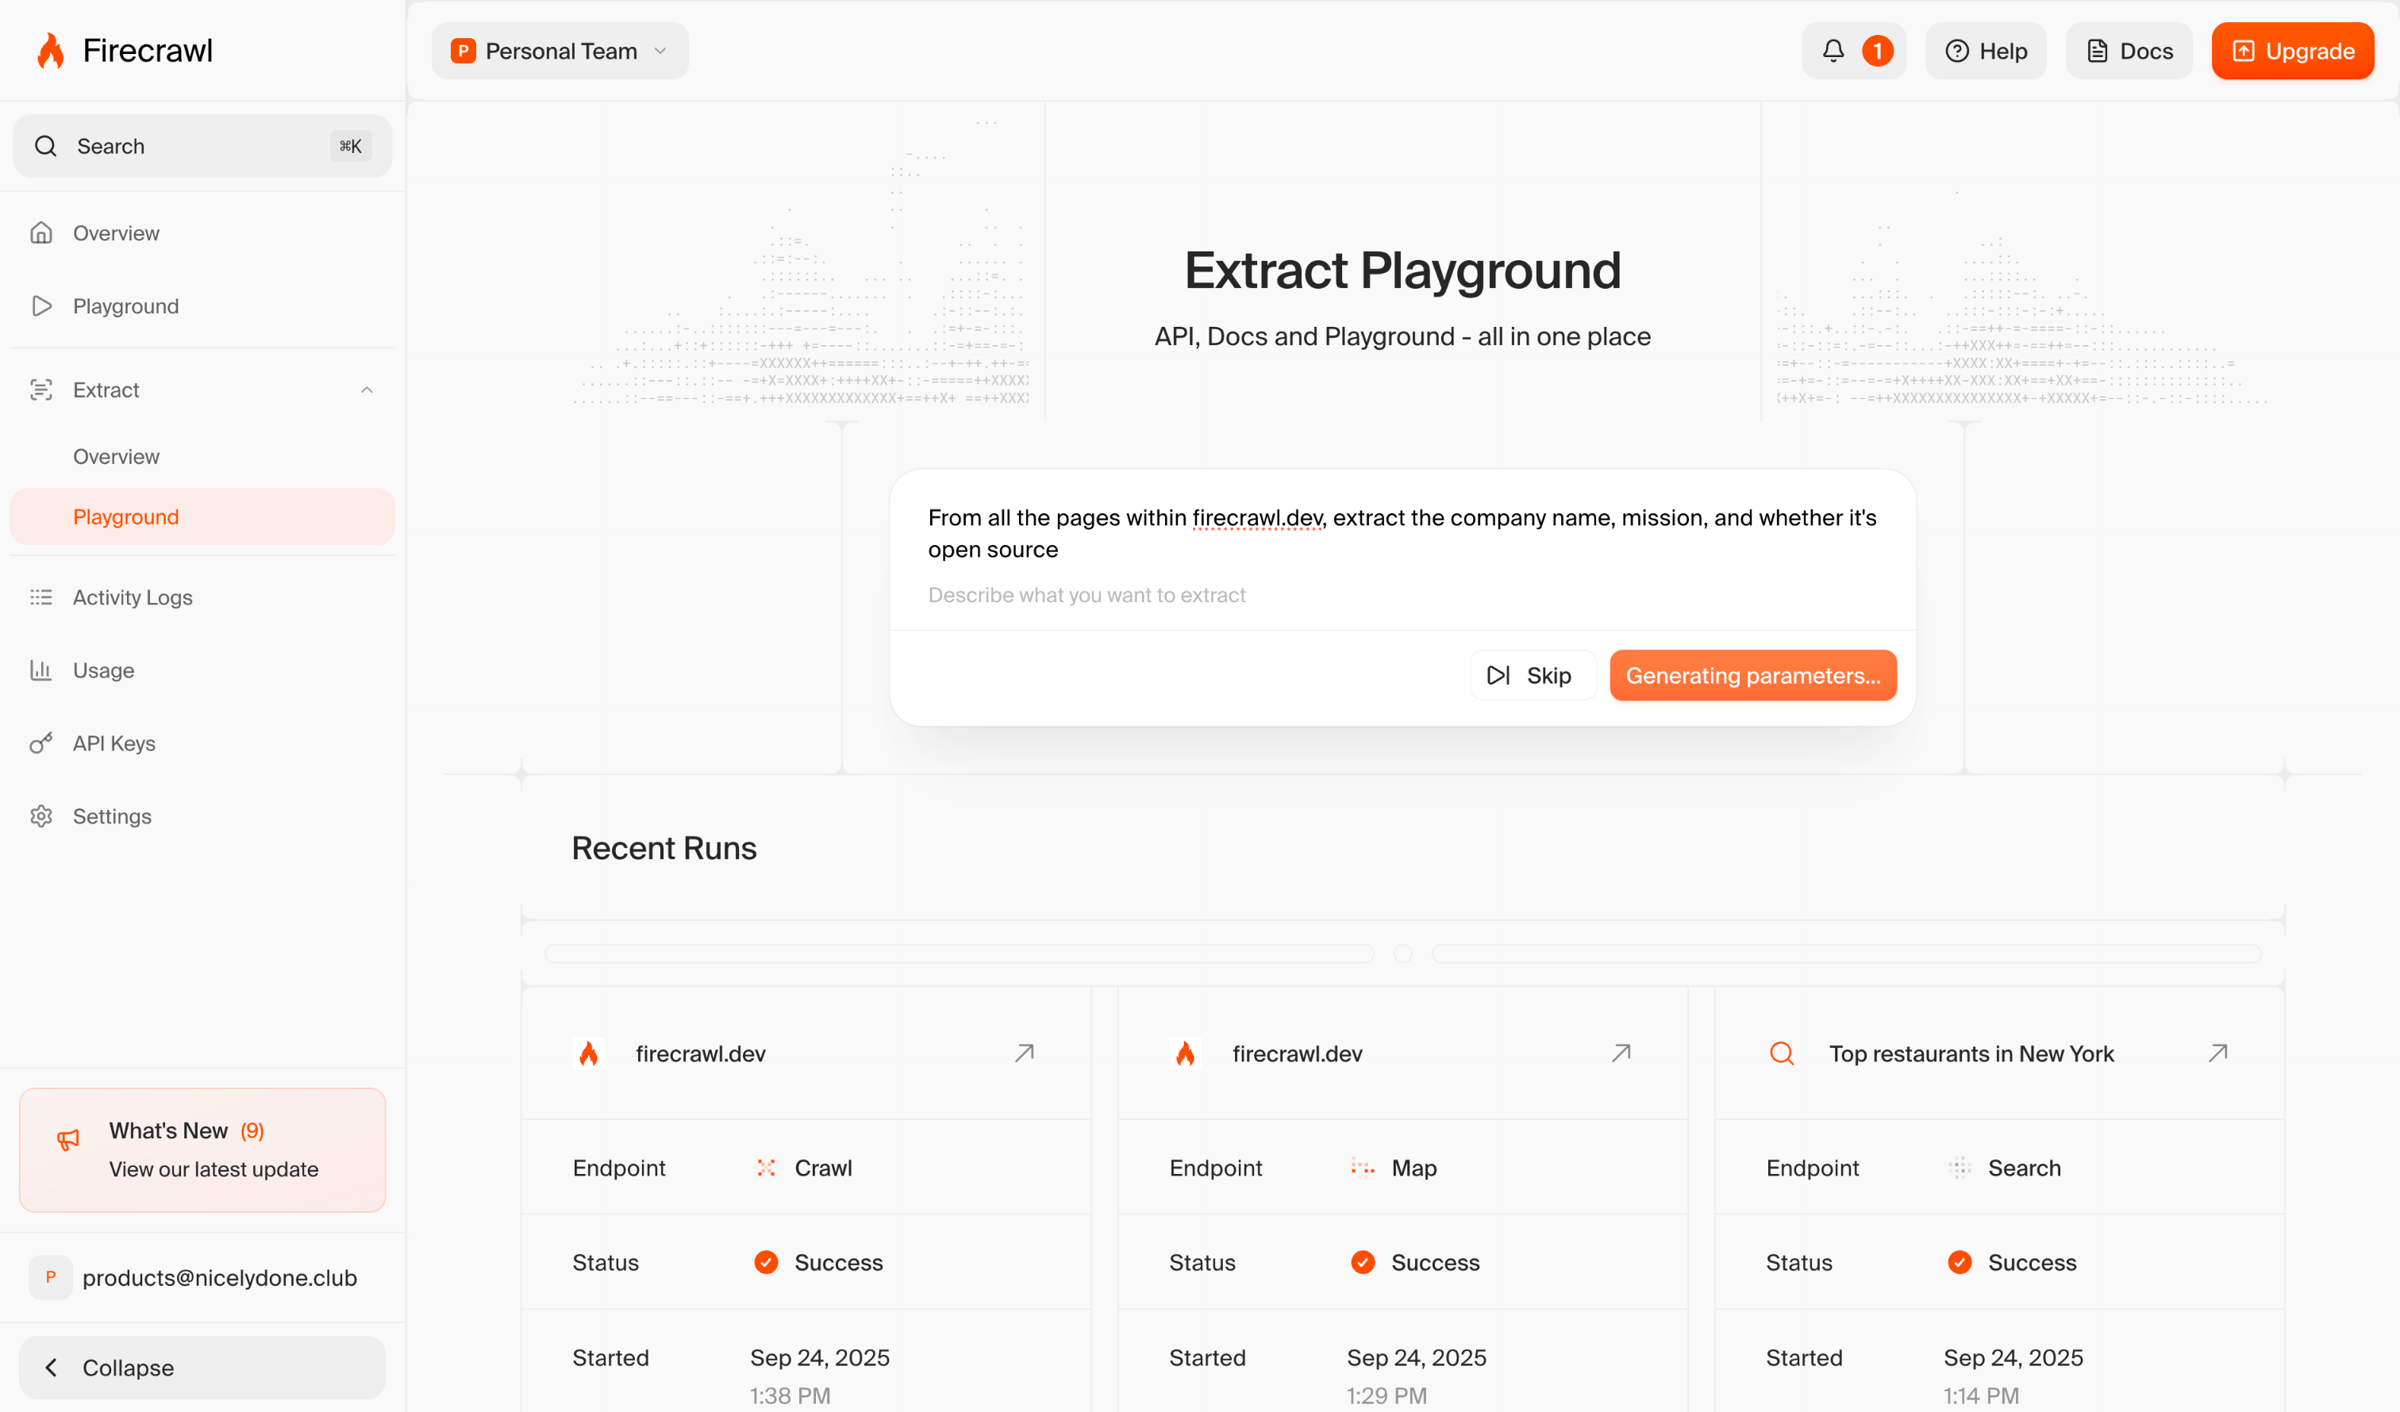The image size is (2400, 1412).
Task: Click the Skip button
Action: pos(1531,675)
